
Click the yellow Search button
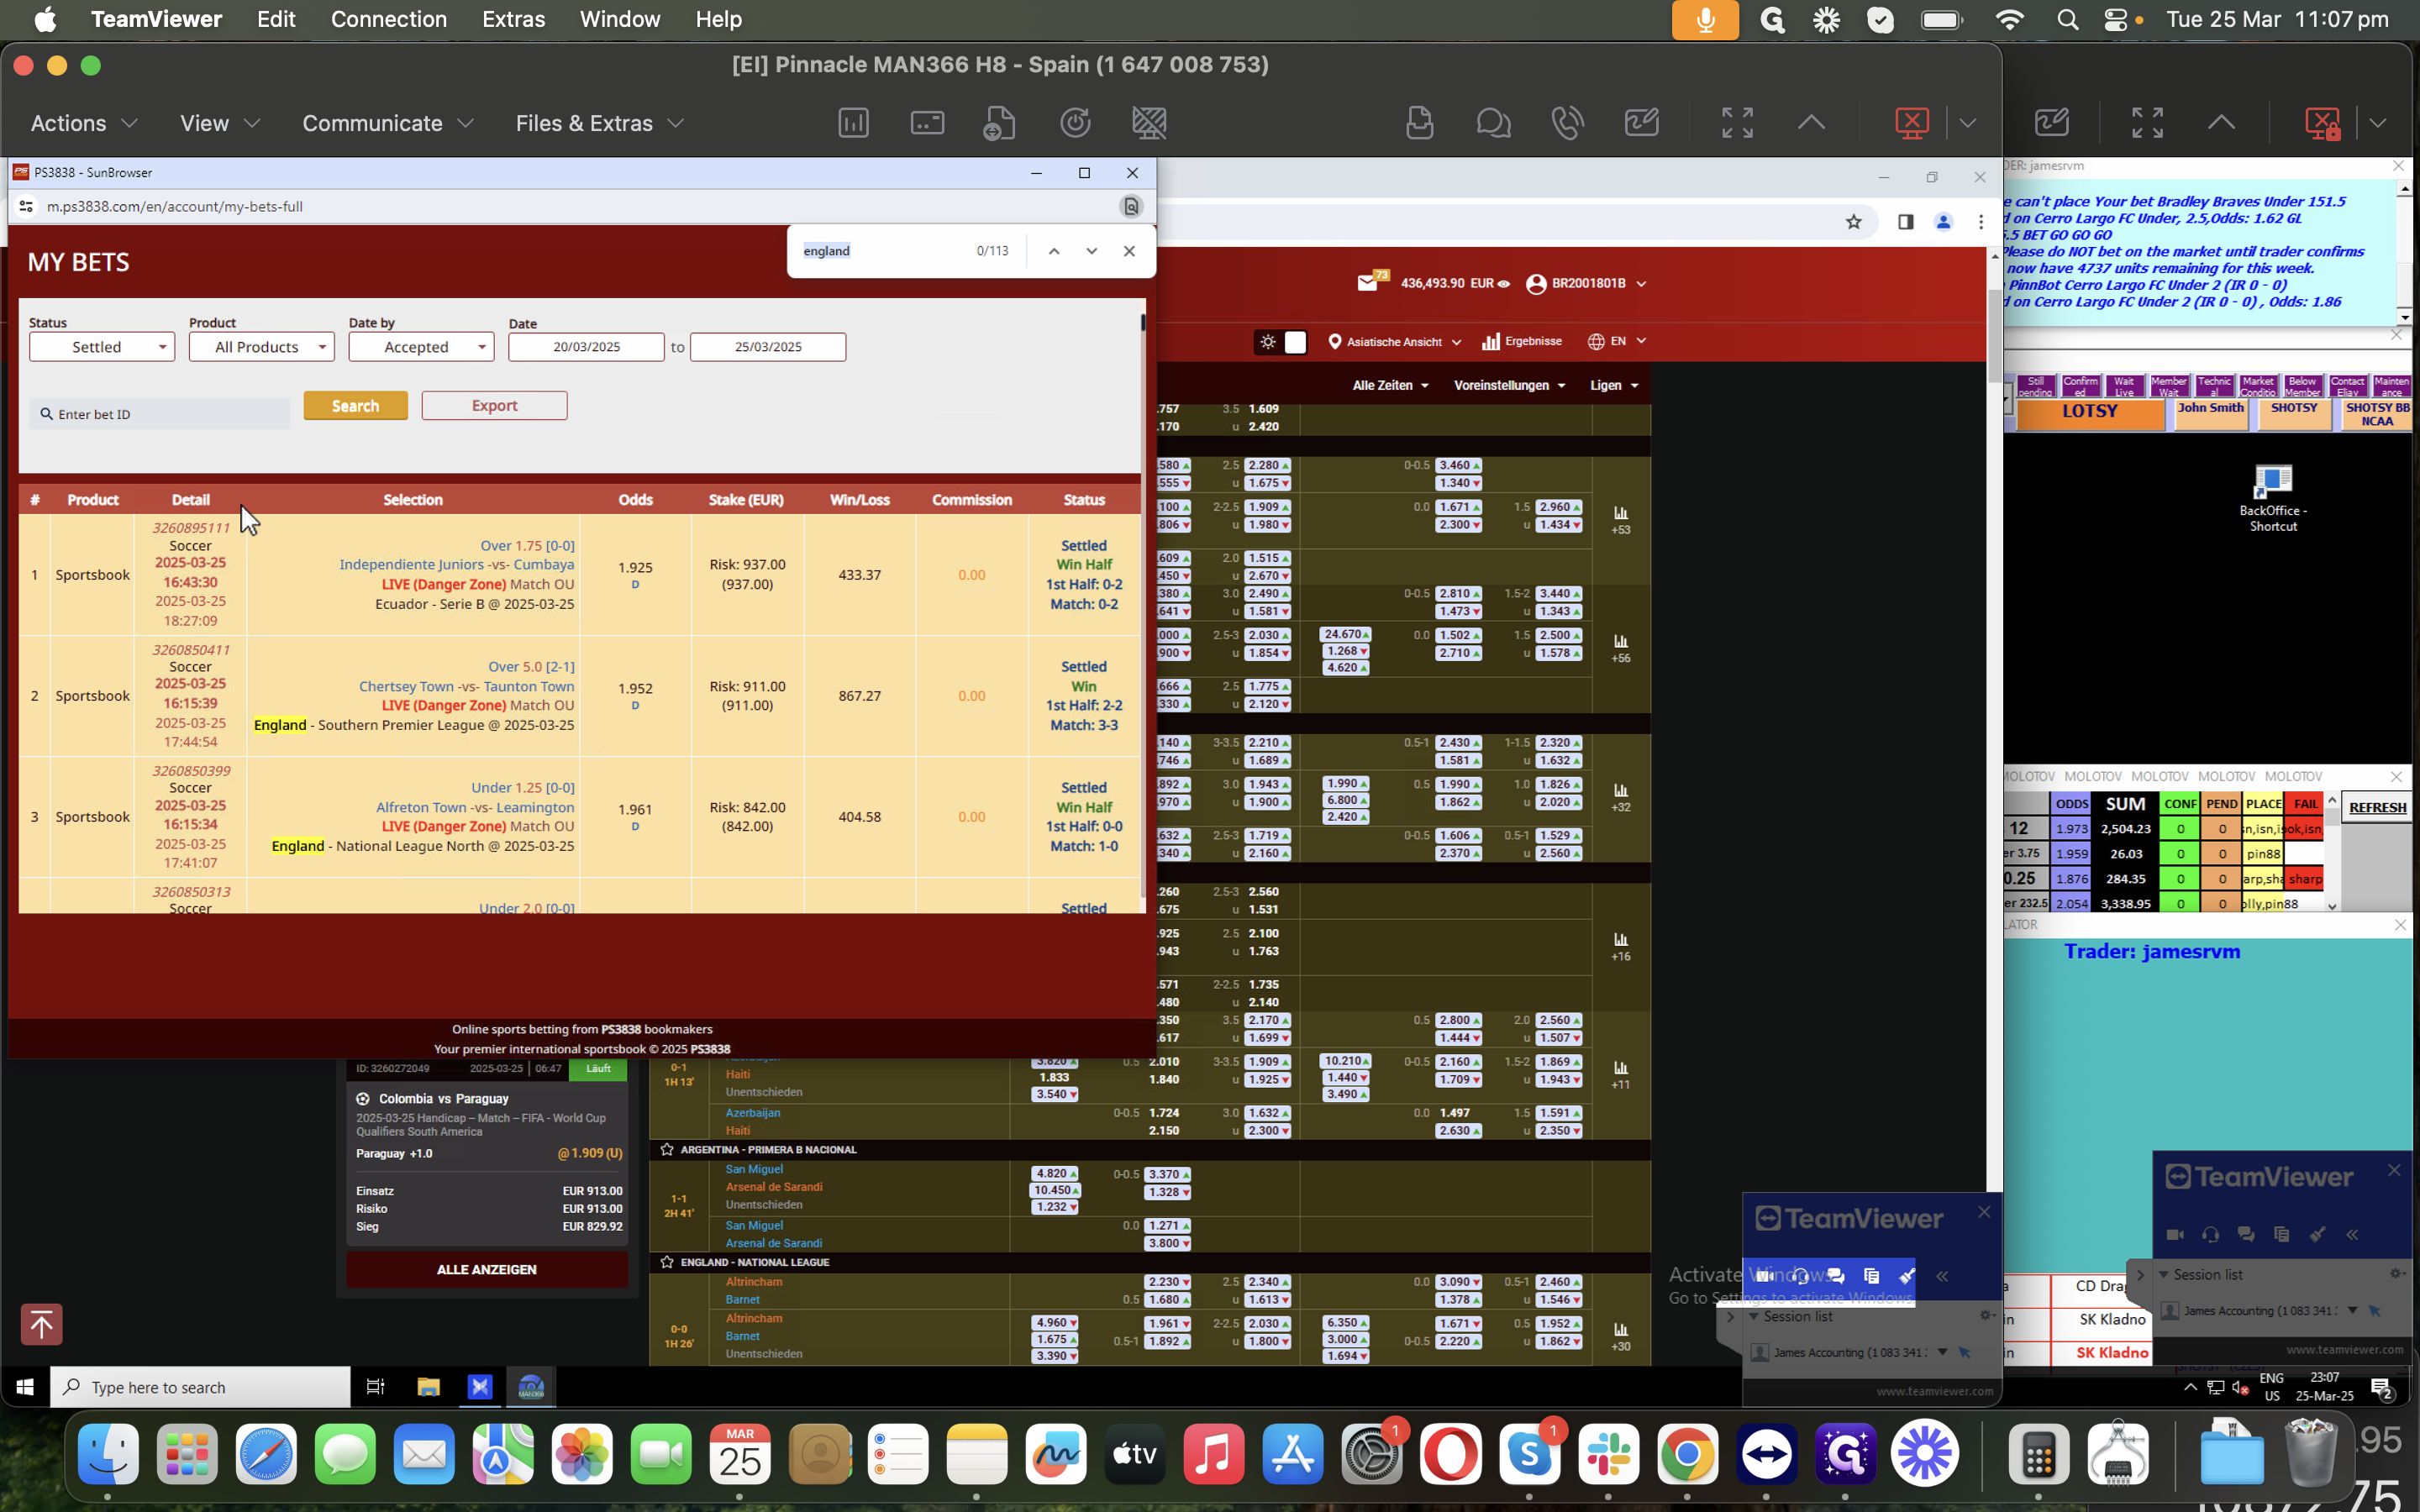pos(356,405)
